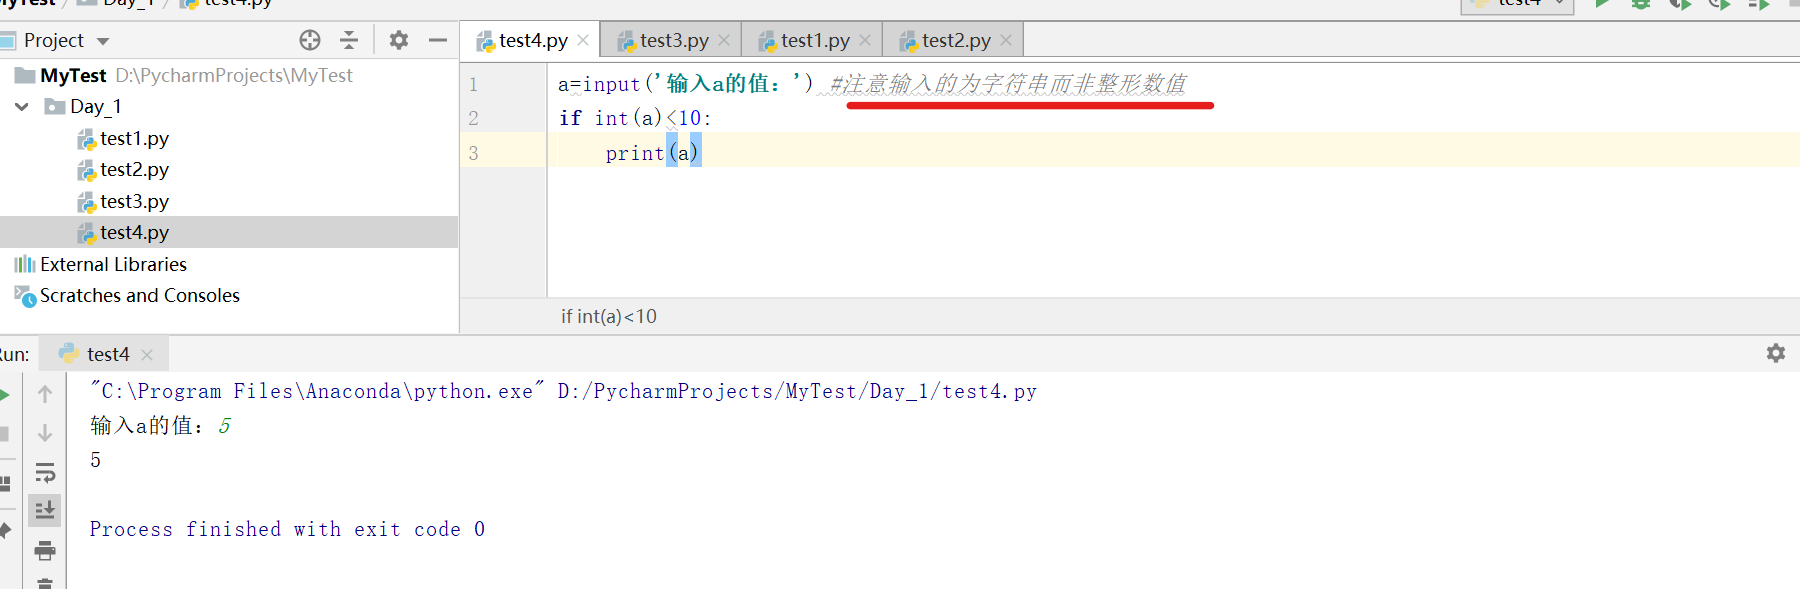
Task: Close the test4.py editor tab
Action: [583, 40]
